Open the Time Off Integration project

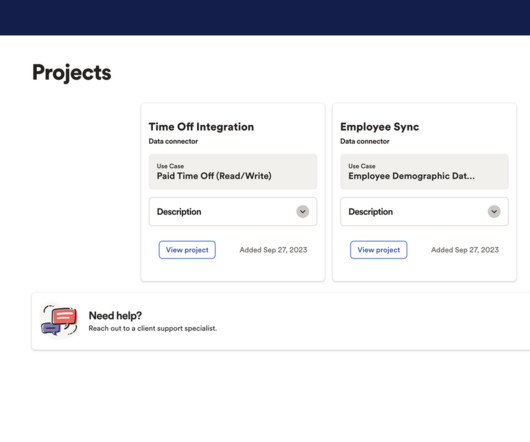(x=187, y=250)
